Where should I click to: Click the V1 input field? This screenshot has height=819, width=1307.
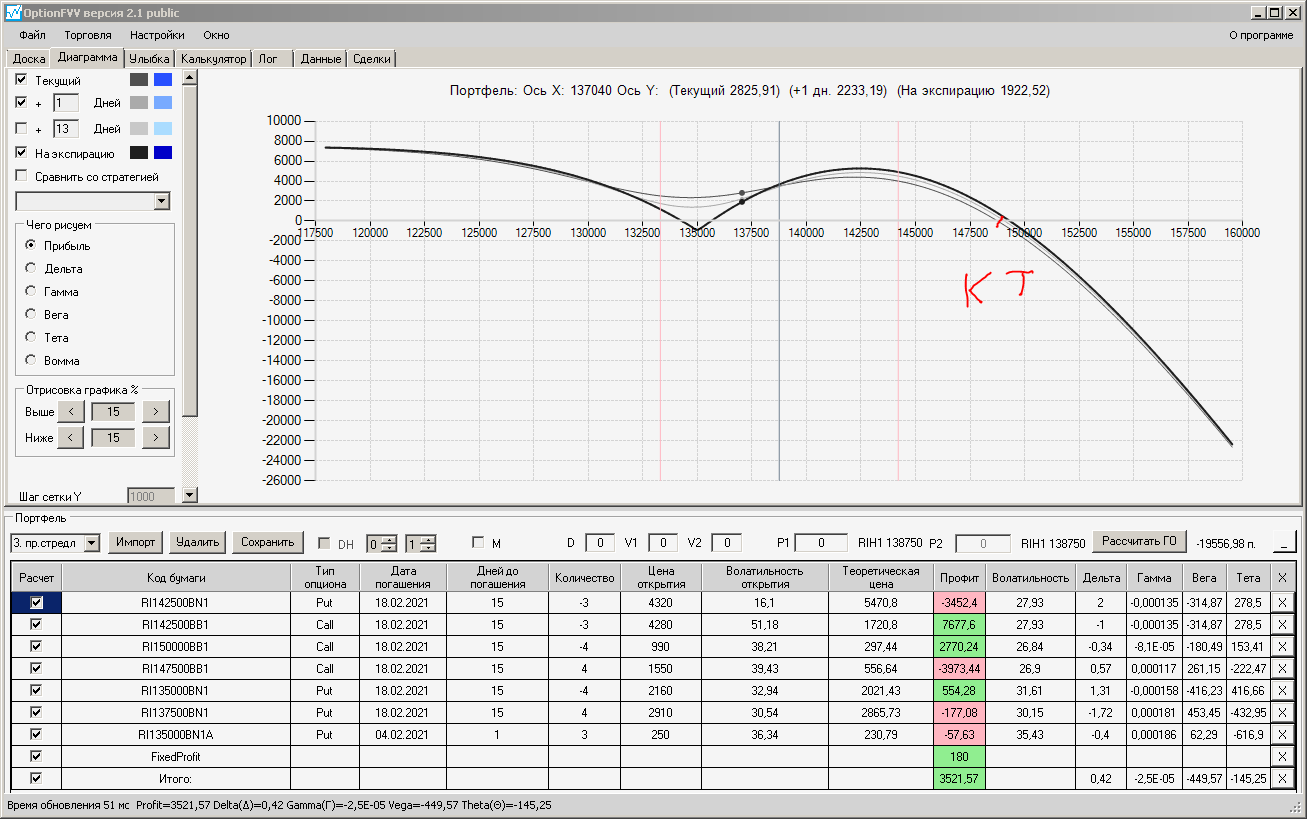[x=663, y=543]
